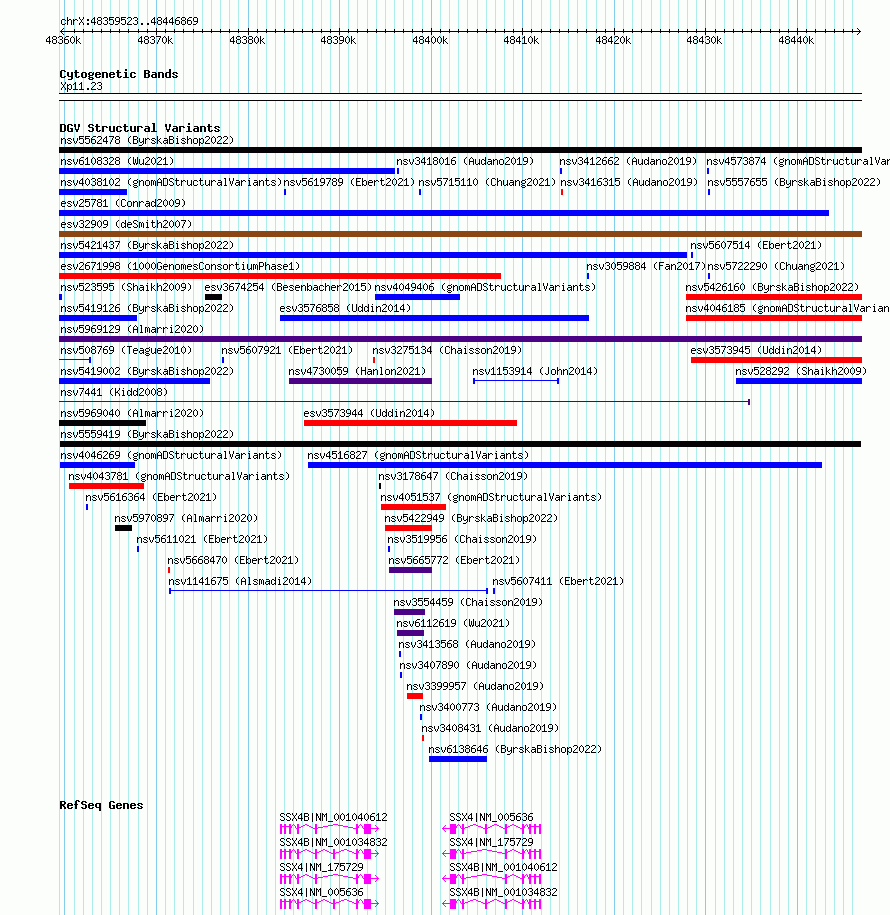Open esv2671998 (1000GenomesConsortiumPhase1) label
This screenshot has height=915, width=890.
tap(180, 267)
